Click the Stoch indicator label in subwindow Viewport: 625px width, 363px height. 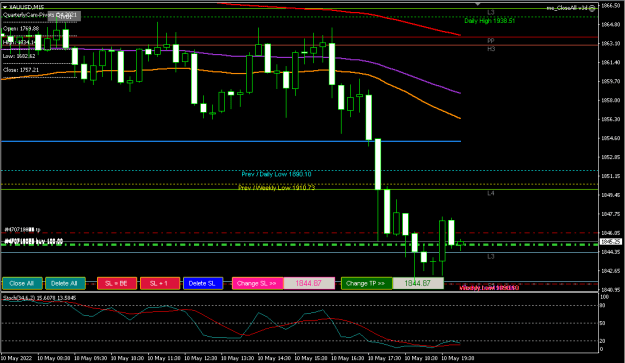click(x=39, y=298)
